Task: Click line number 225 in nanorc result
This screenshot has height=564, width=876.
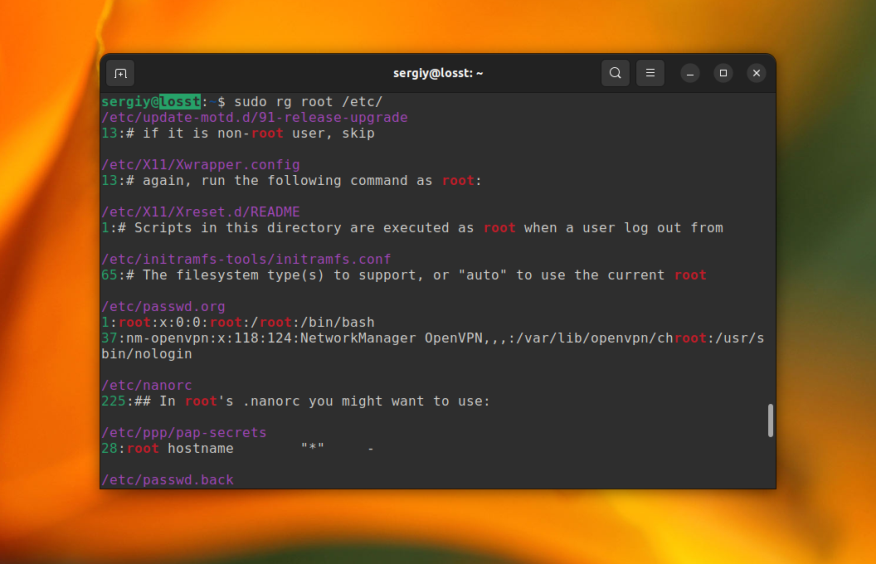Action: (x=113, y=401)
